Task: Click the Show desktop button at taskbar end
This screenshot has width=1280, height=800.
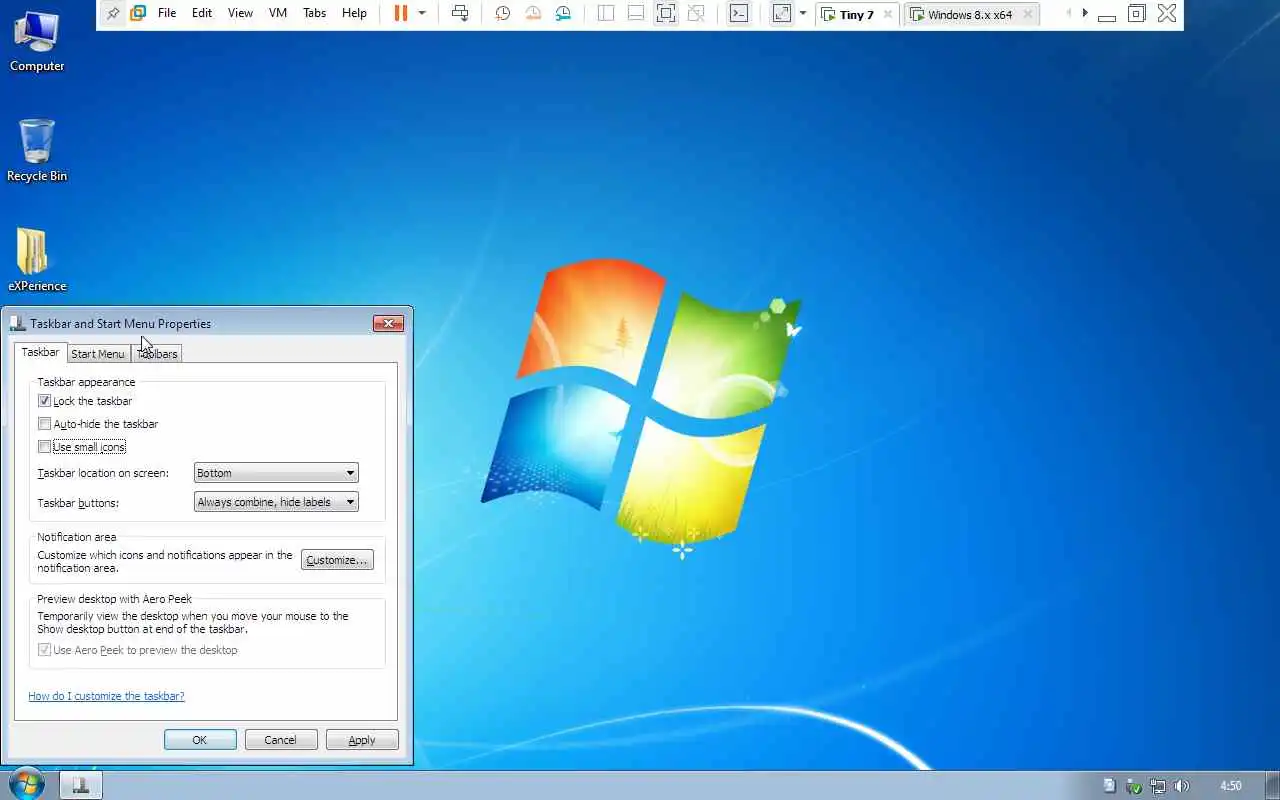Action: coord(1272,786)
